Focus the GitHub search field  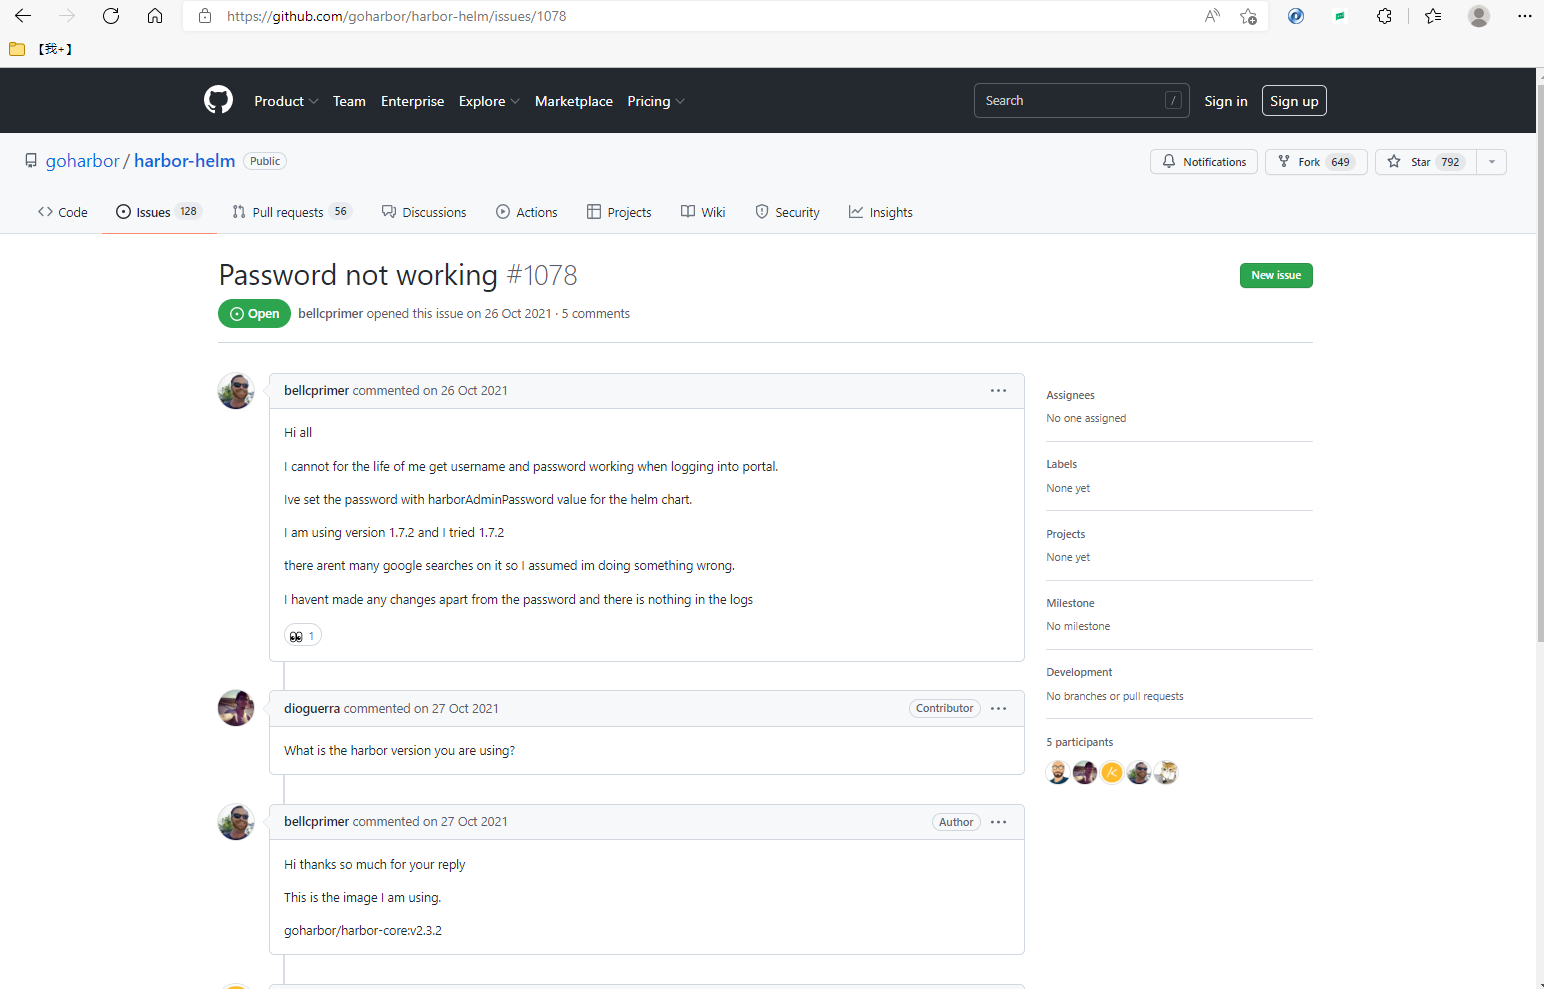coord(1081,101)
